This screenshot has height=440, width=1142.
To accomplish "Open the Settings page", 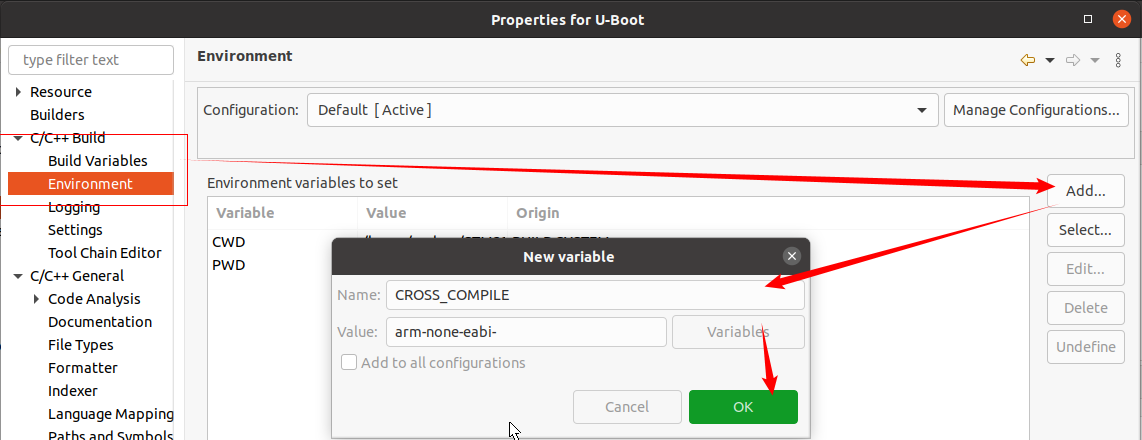I will 75,230.
